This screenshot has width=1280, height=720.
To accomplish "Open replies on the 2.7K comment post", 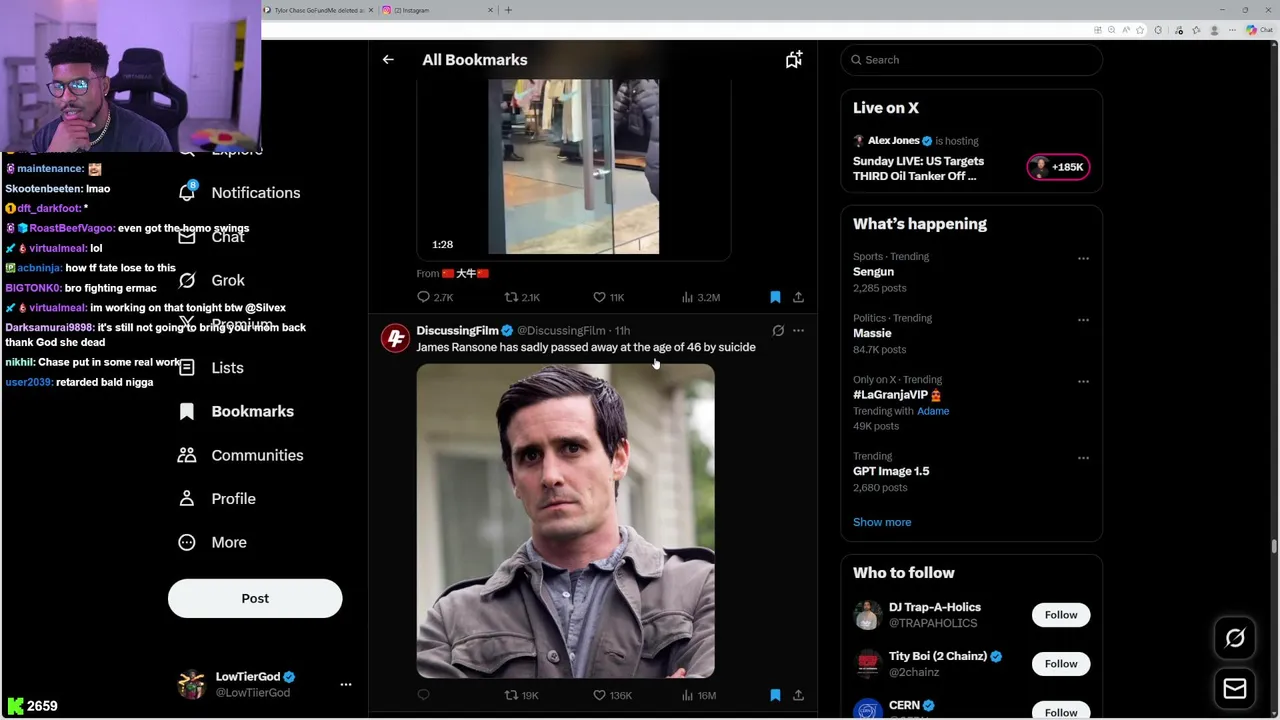I will tap(435, 297).
